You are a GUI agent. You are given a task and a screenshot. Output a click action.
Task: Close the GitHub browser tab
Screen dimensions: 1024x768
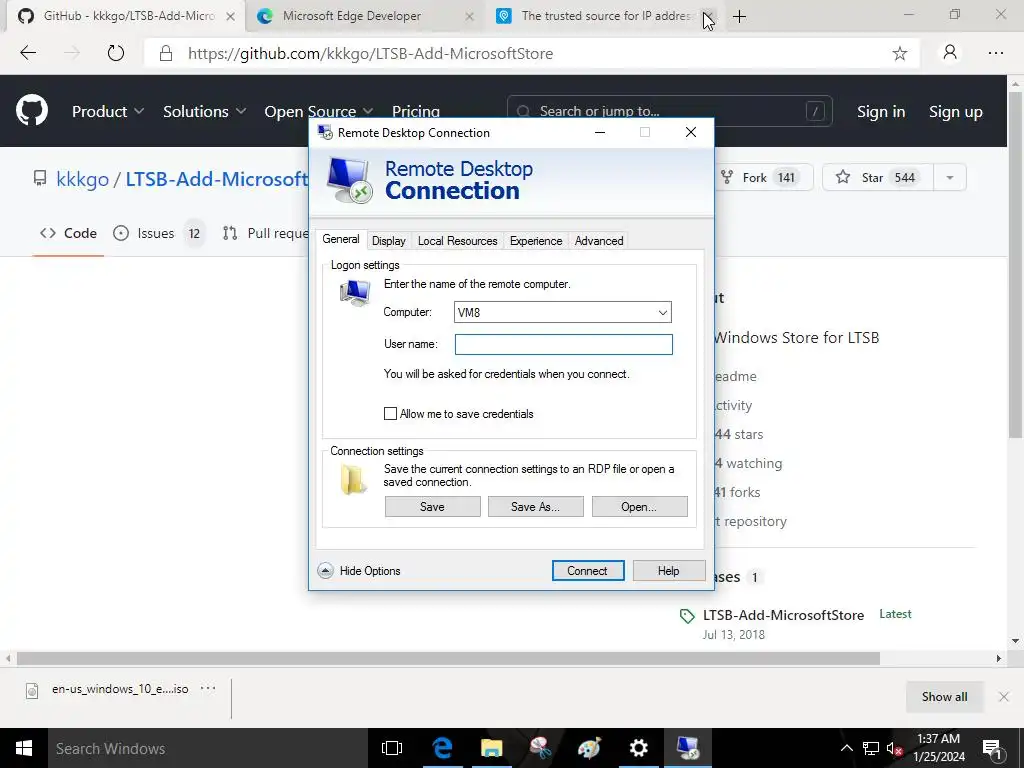click(x=231, y=16)
